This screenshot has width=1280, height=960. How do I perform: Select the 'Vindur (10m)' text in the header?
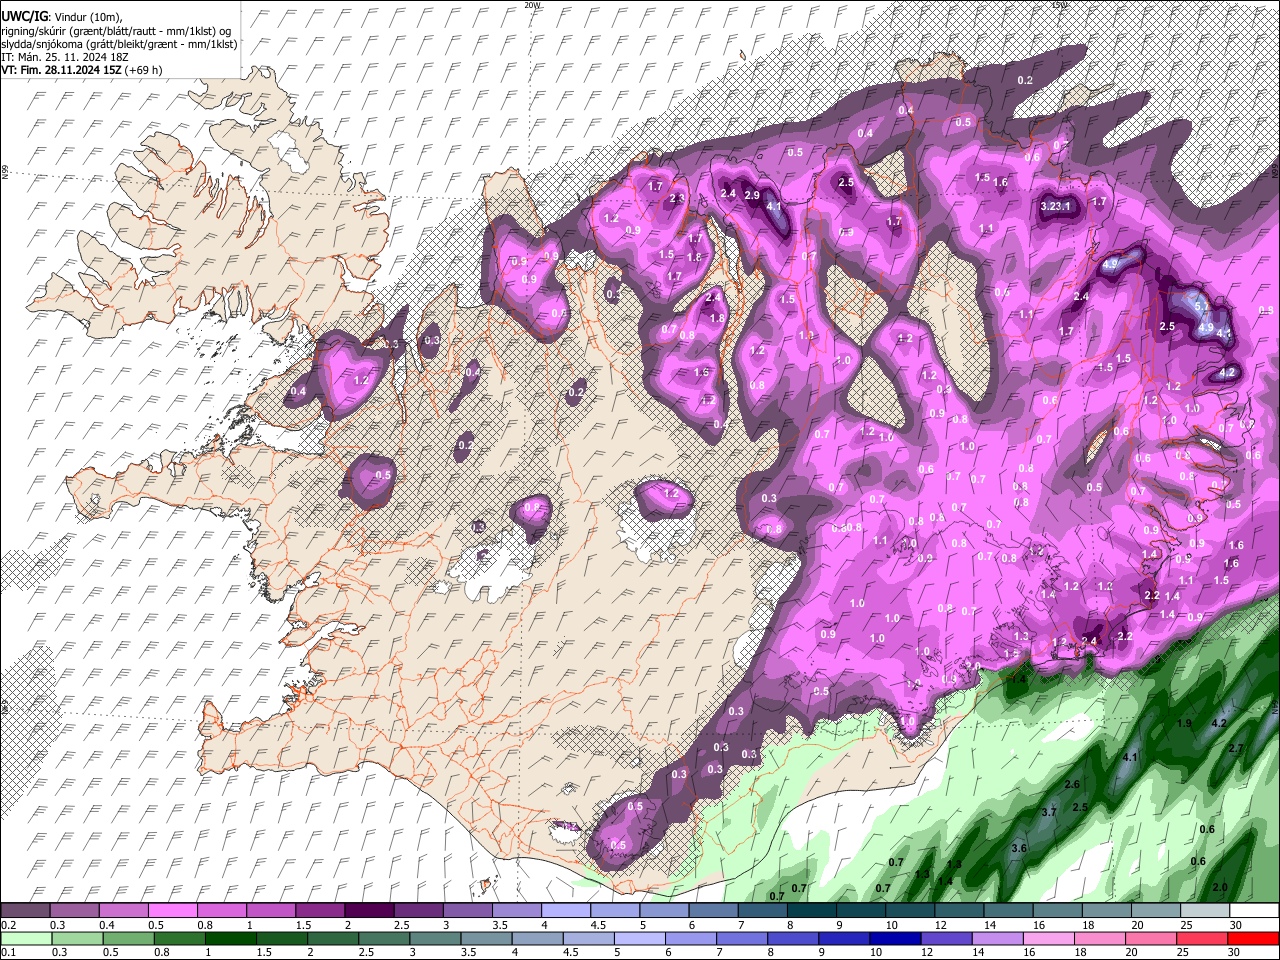coord(88,17)
